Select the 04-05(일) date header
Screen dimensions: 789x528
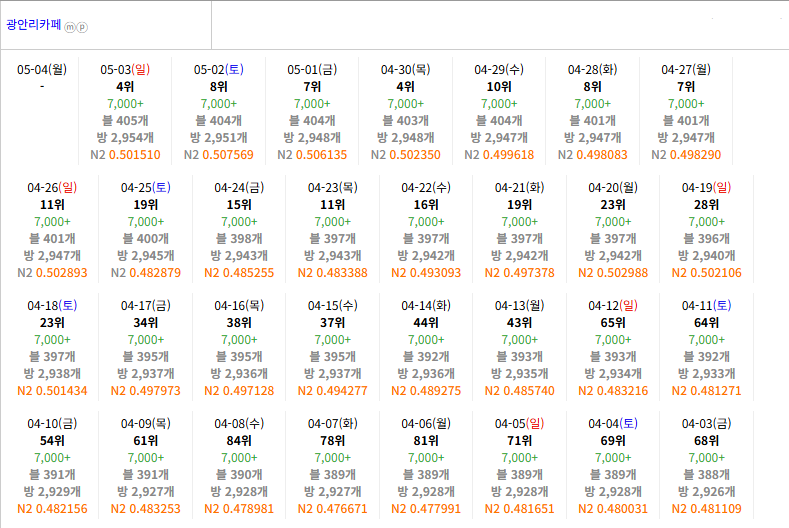pyautogui.click(x=520, y=424)
